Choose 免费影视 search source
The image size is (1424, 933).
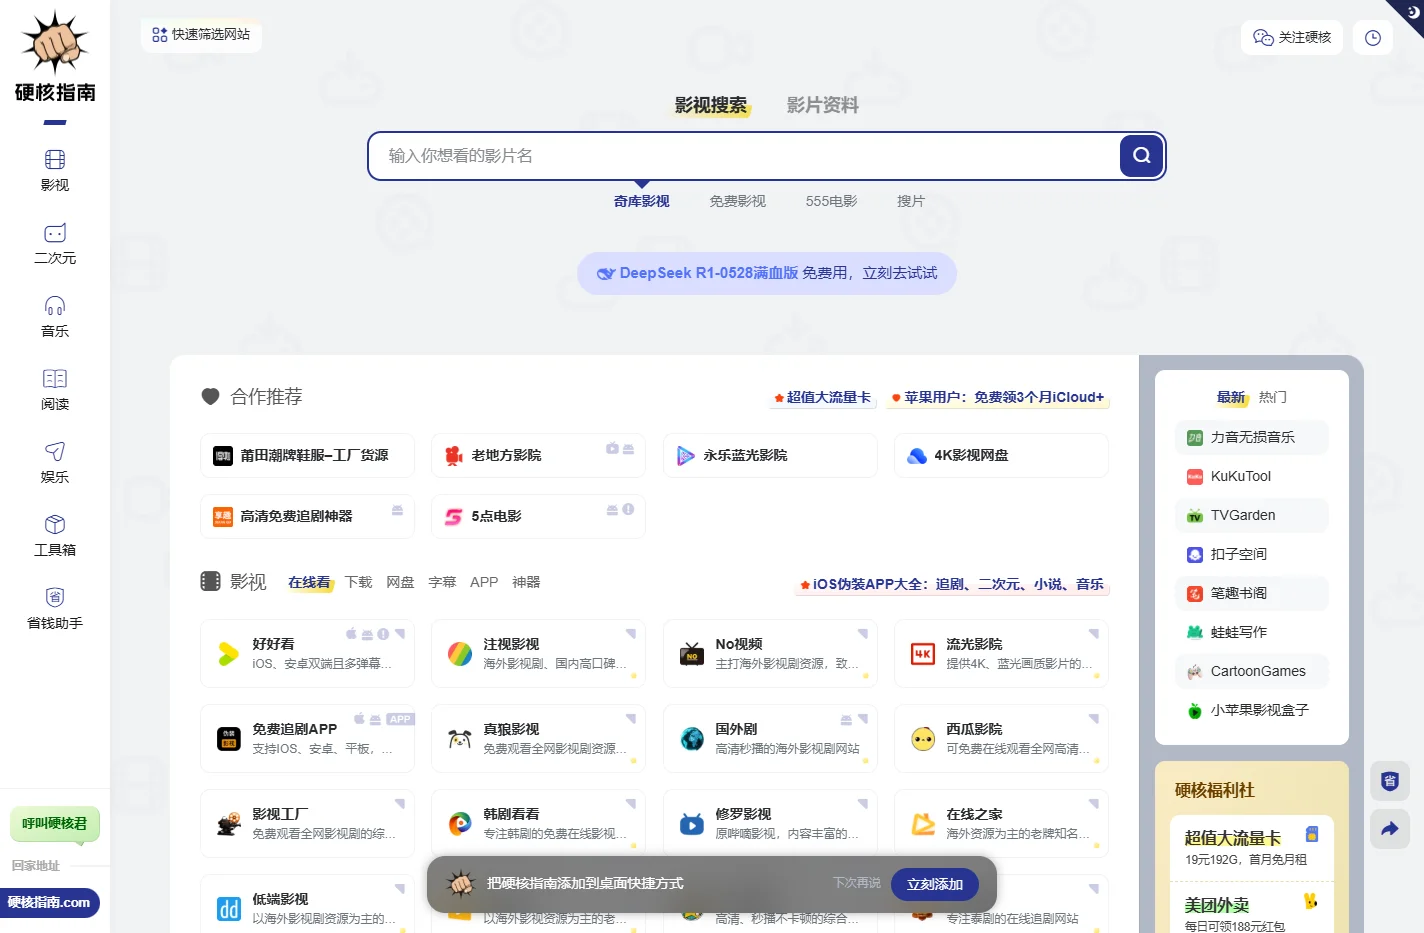coord(738,201)
